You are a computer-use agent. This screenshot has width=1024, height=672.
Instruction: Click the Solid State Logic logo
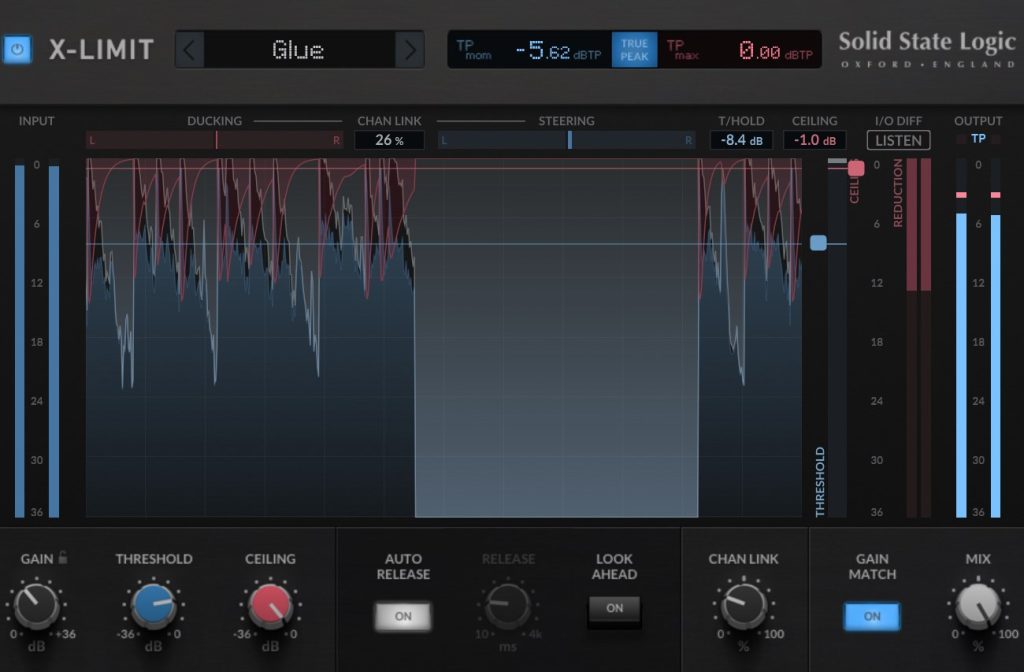(x=926, y=48)
